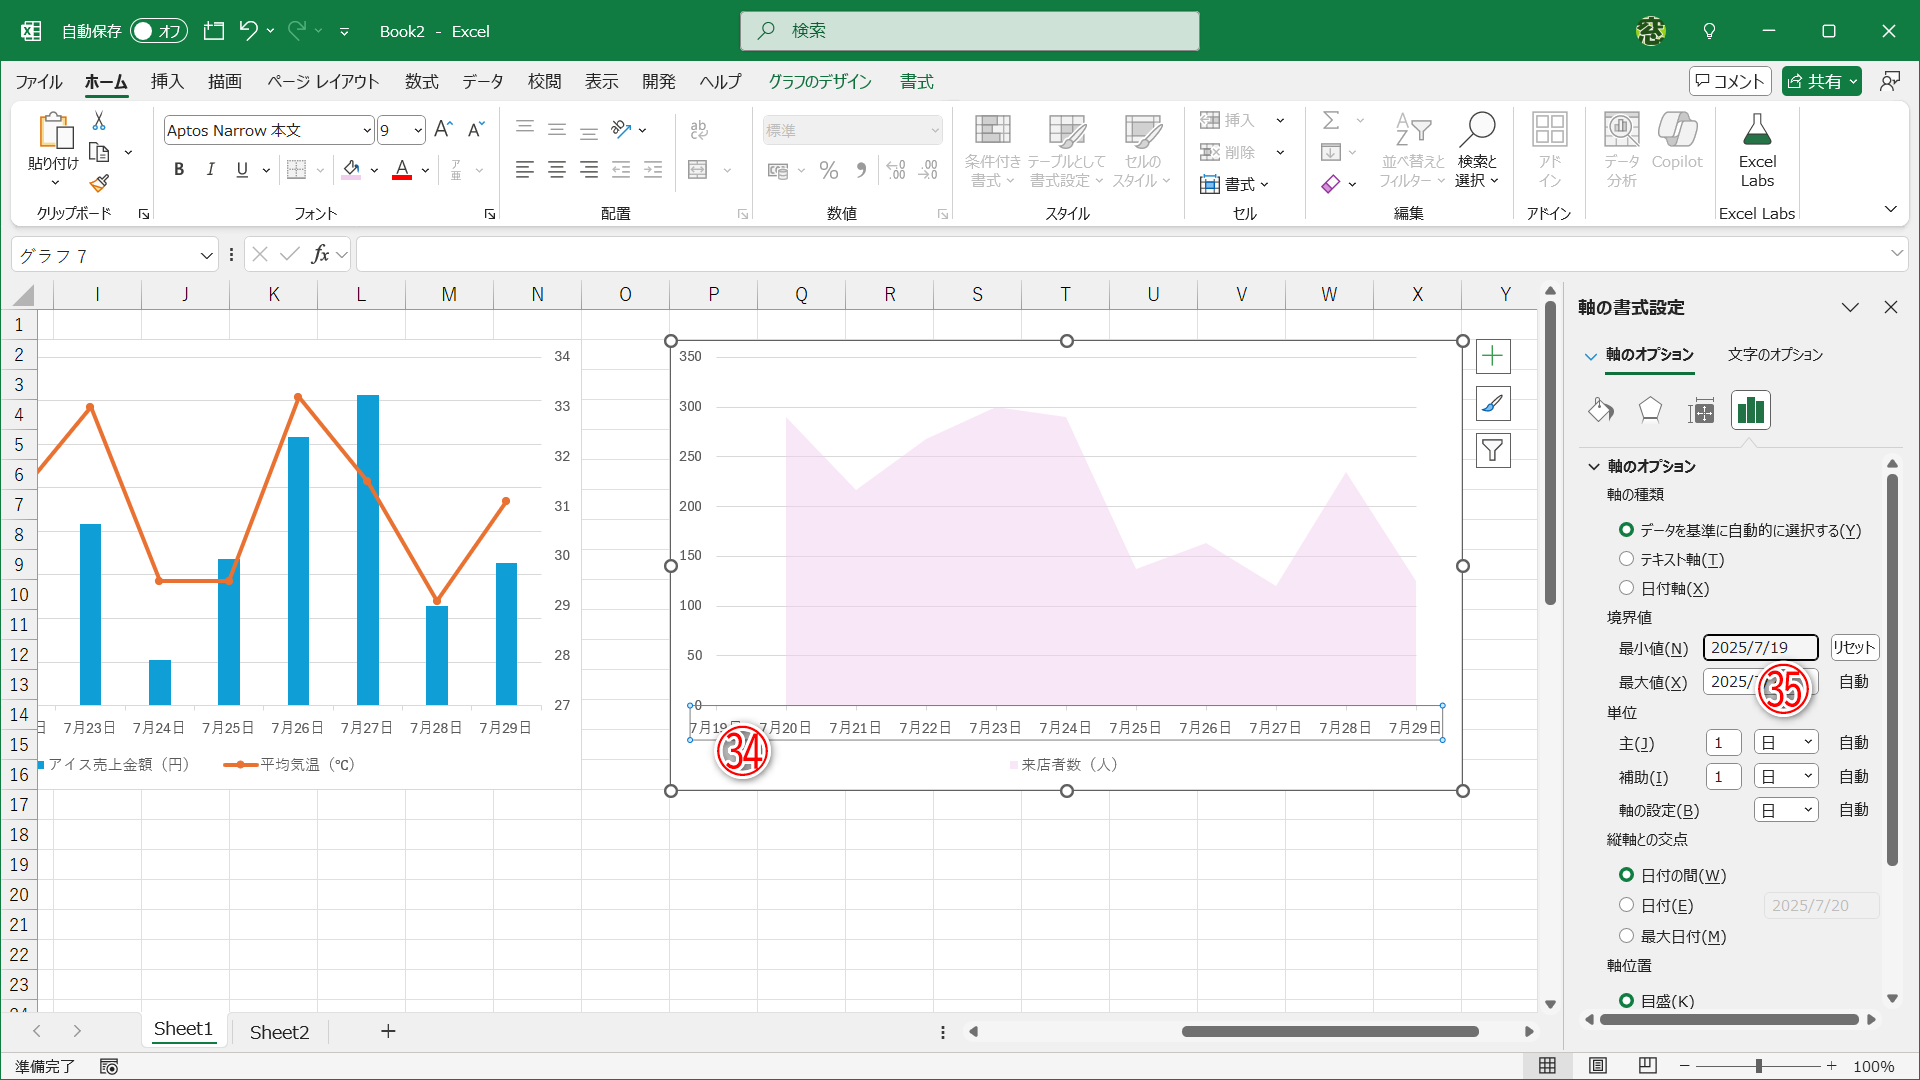Click the リセット button for minimum value
The image size is (1920, 1080).
pos(1854,648)
